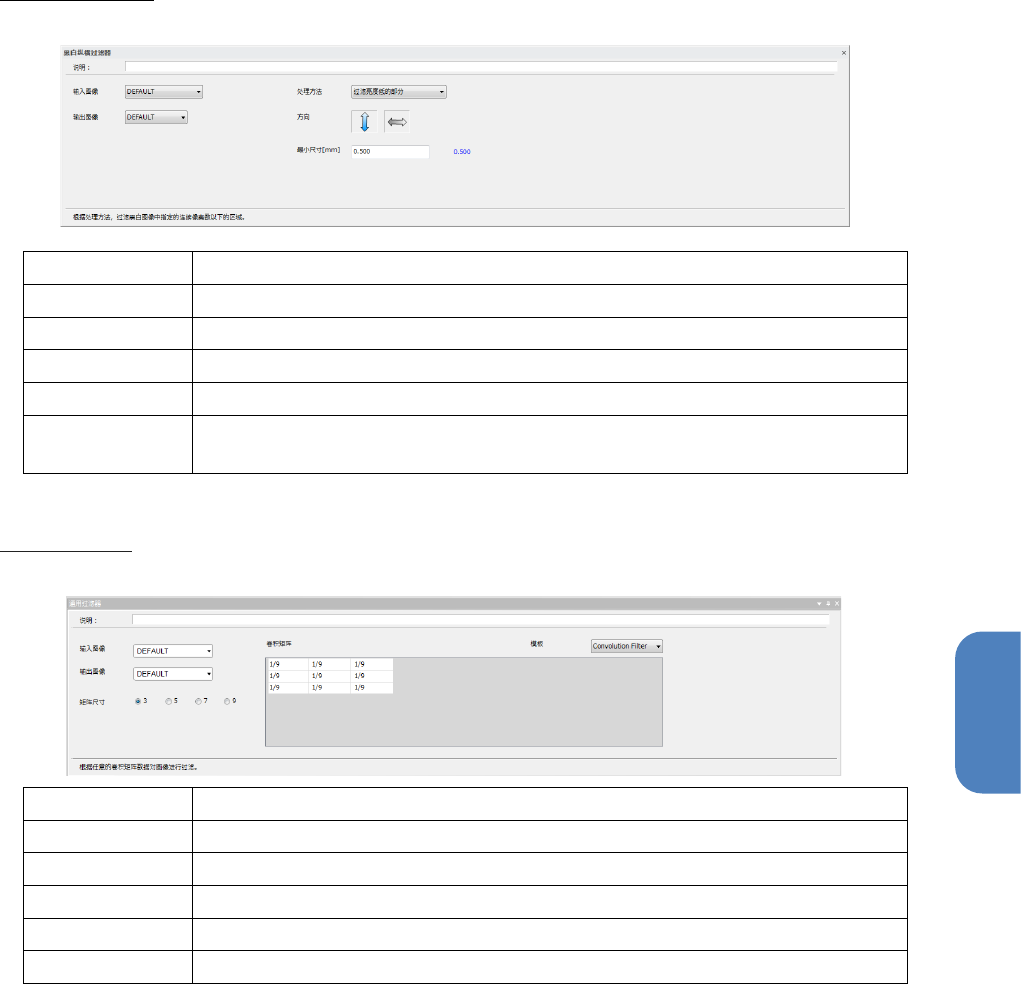Screen dimensions: 1021x984
Task: Open 输入图像 dropdown in 黑白纵横过滤器 panel
Action: point(163,92)
